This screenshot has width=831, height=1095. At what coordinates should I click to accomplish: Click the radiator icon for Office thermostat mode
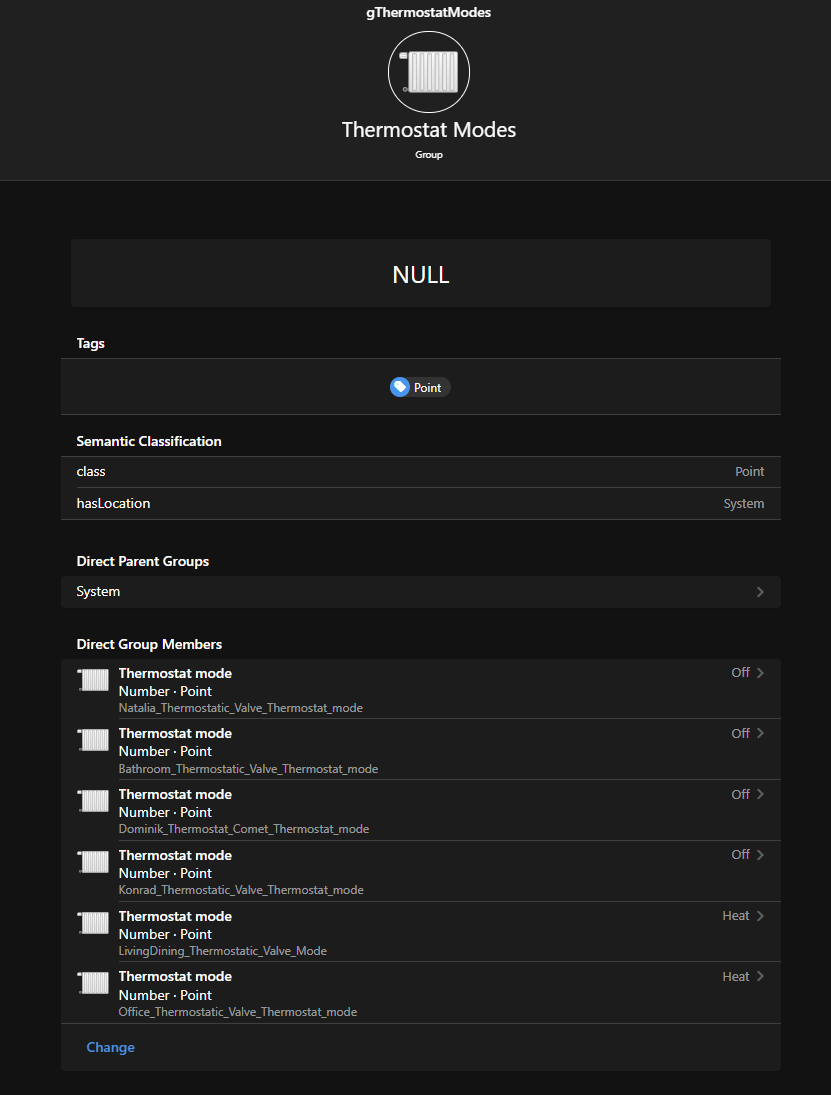click(94, 983)
